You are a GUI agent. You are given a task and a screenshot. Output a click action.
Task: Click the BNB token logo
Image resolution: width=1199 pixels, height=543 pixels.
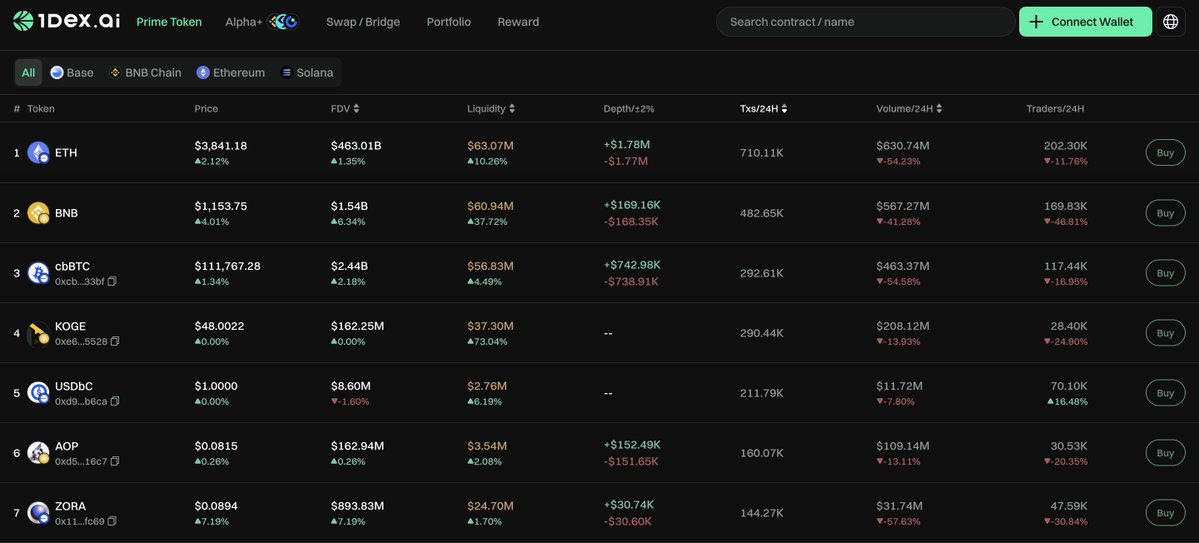point(38,213)
